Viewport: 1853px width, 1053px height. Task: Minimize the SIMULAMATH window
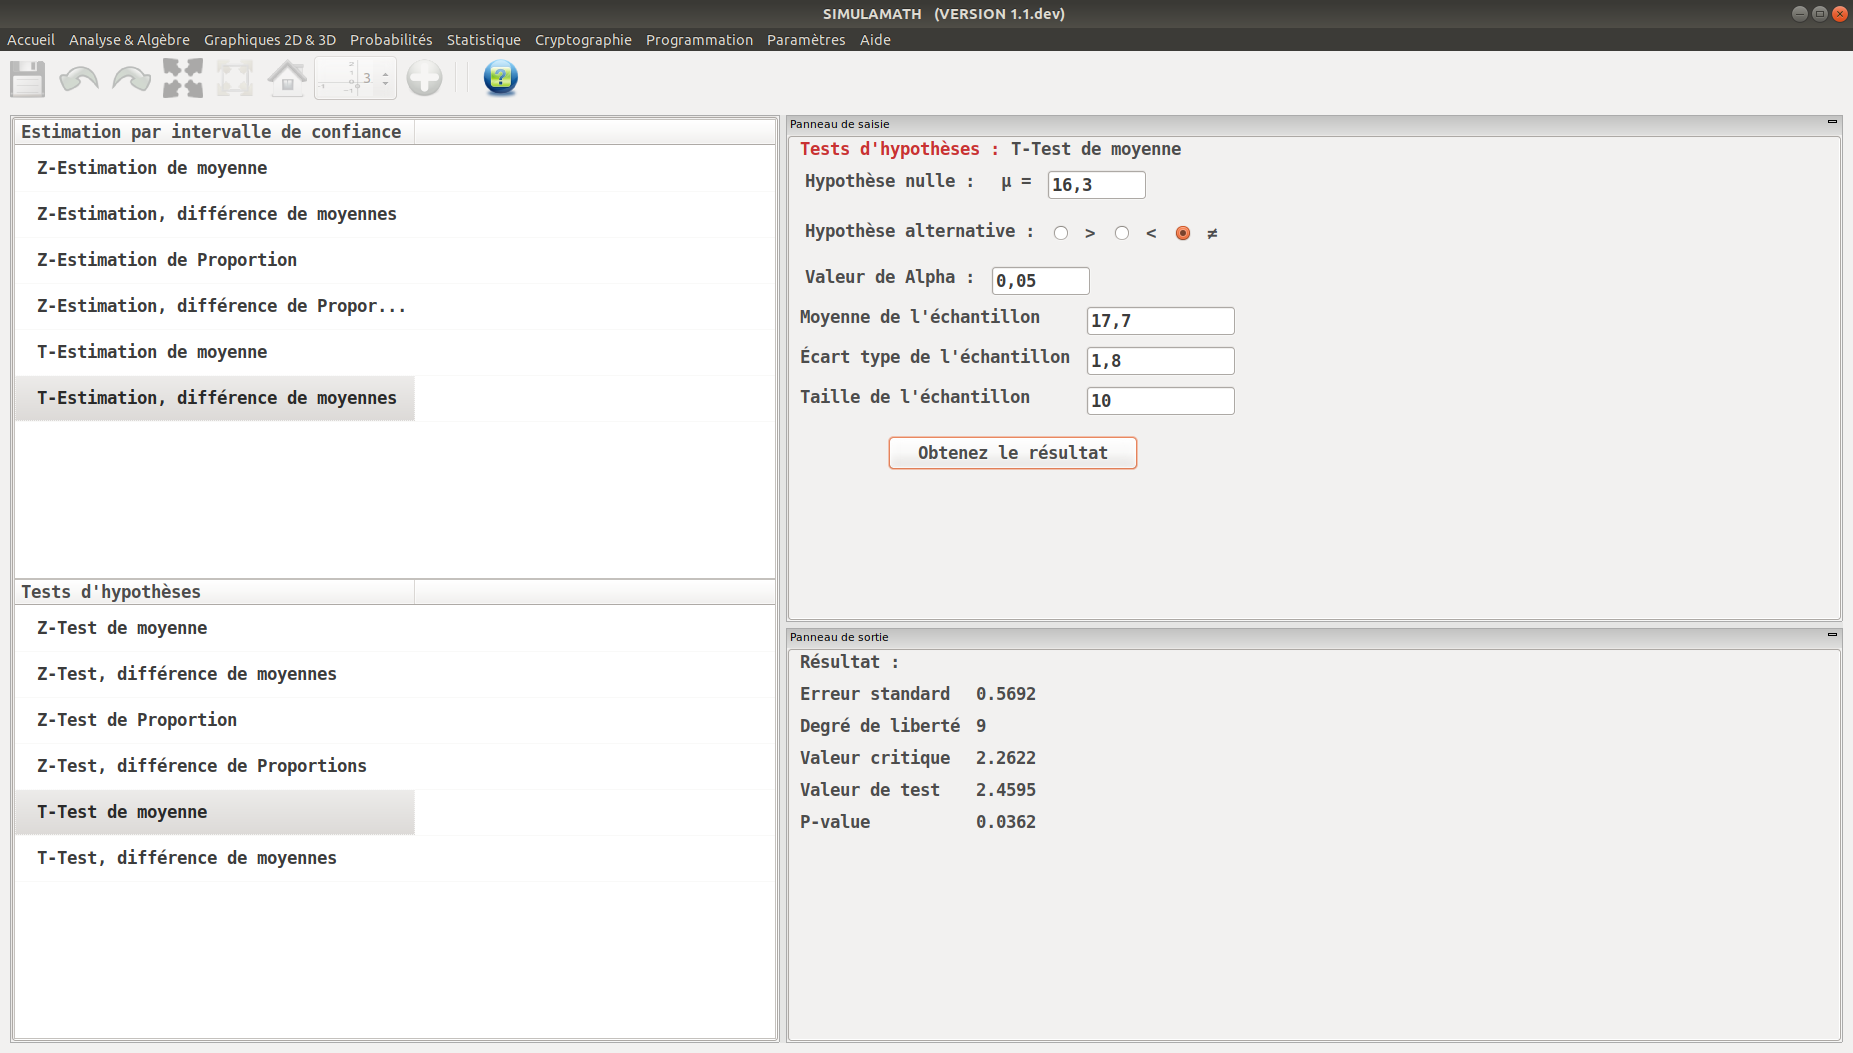(1799, 14)
